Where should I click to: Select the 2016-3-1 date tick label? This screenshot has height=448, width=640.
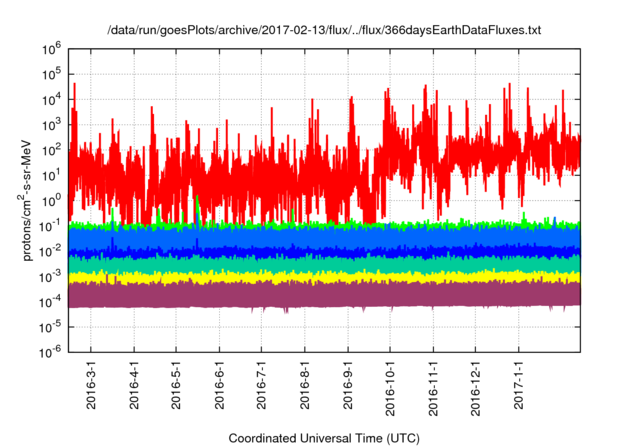coord(91,387)
